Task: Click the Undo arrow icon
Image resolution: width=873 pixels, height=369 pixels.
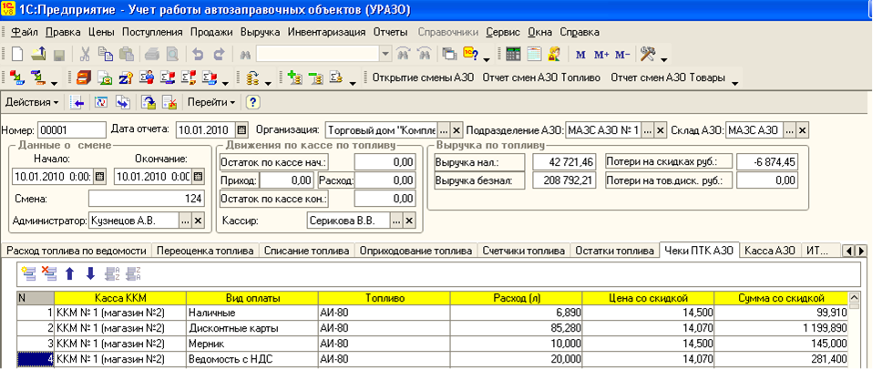Action: (198, 54)
